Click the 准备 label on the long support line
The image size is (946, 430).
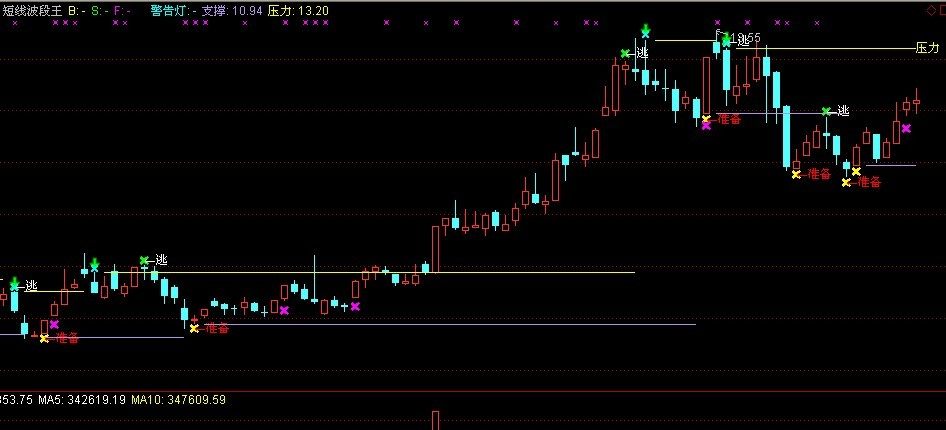click(217, 329)
